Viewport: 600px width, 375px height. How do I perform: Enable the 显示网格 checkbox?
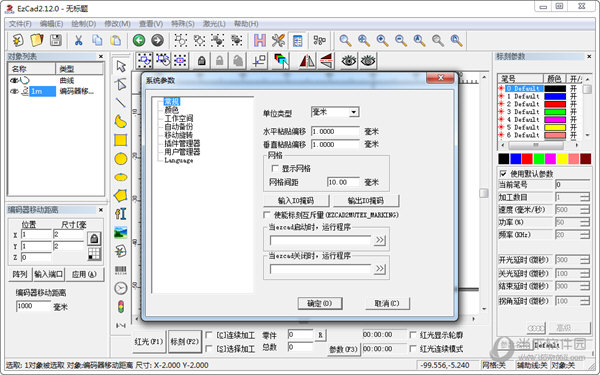click(275, 168)
